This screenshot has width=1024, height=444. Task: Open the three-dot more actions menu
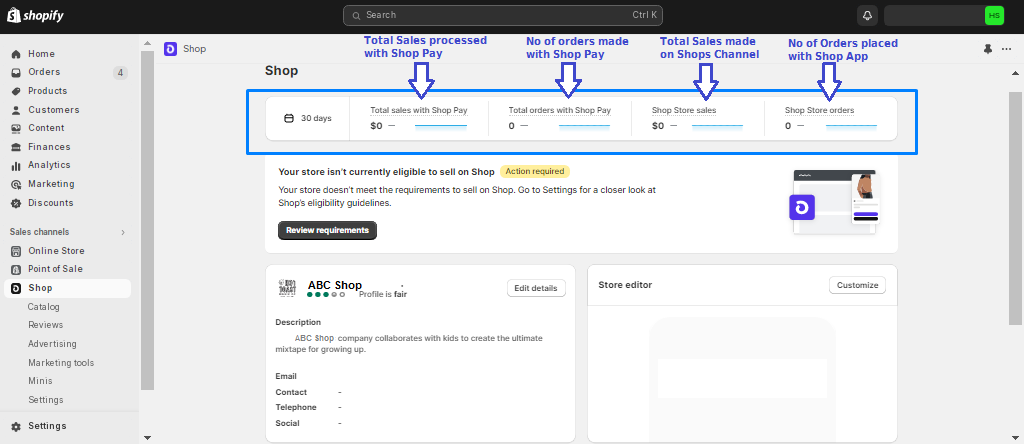[x=1006, y=49]
